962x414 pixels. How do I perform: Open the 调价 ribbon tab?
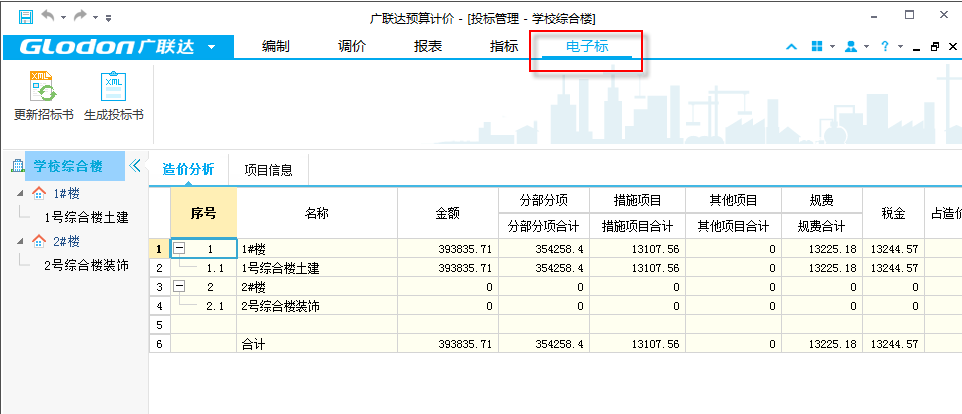pyautogui.click(x=352, y=46)
